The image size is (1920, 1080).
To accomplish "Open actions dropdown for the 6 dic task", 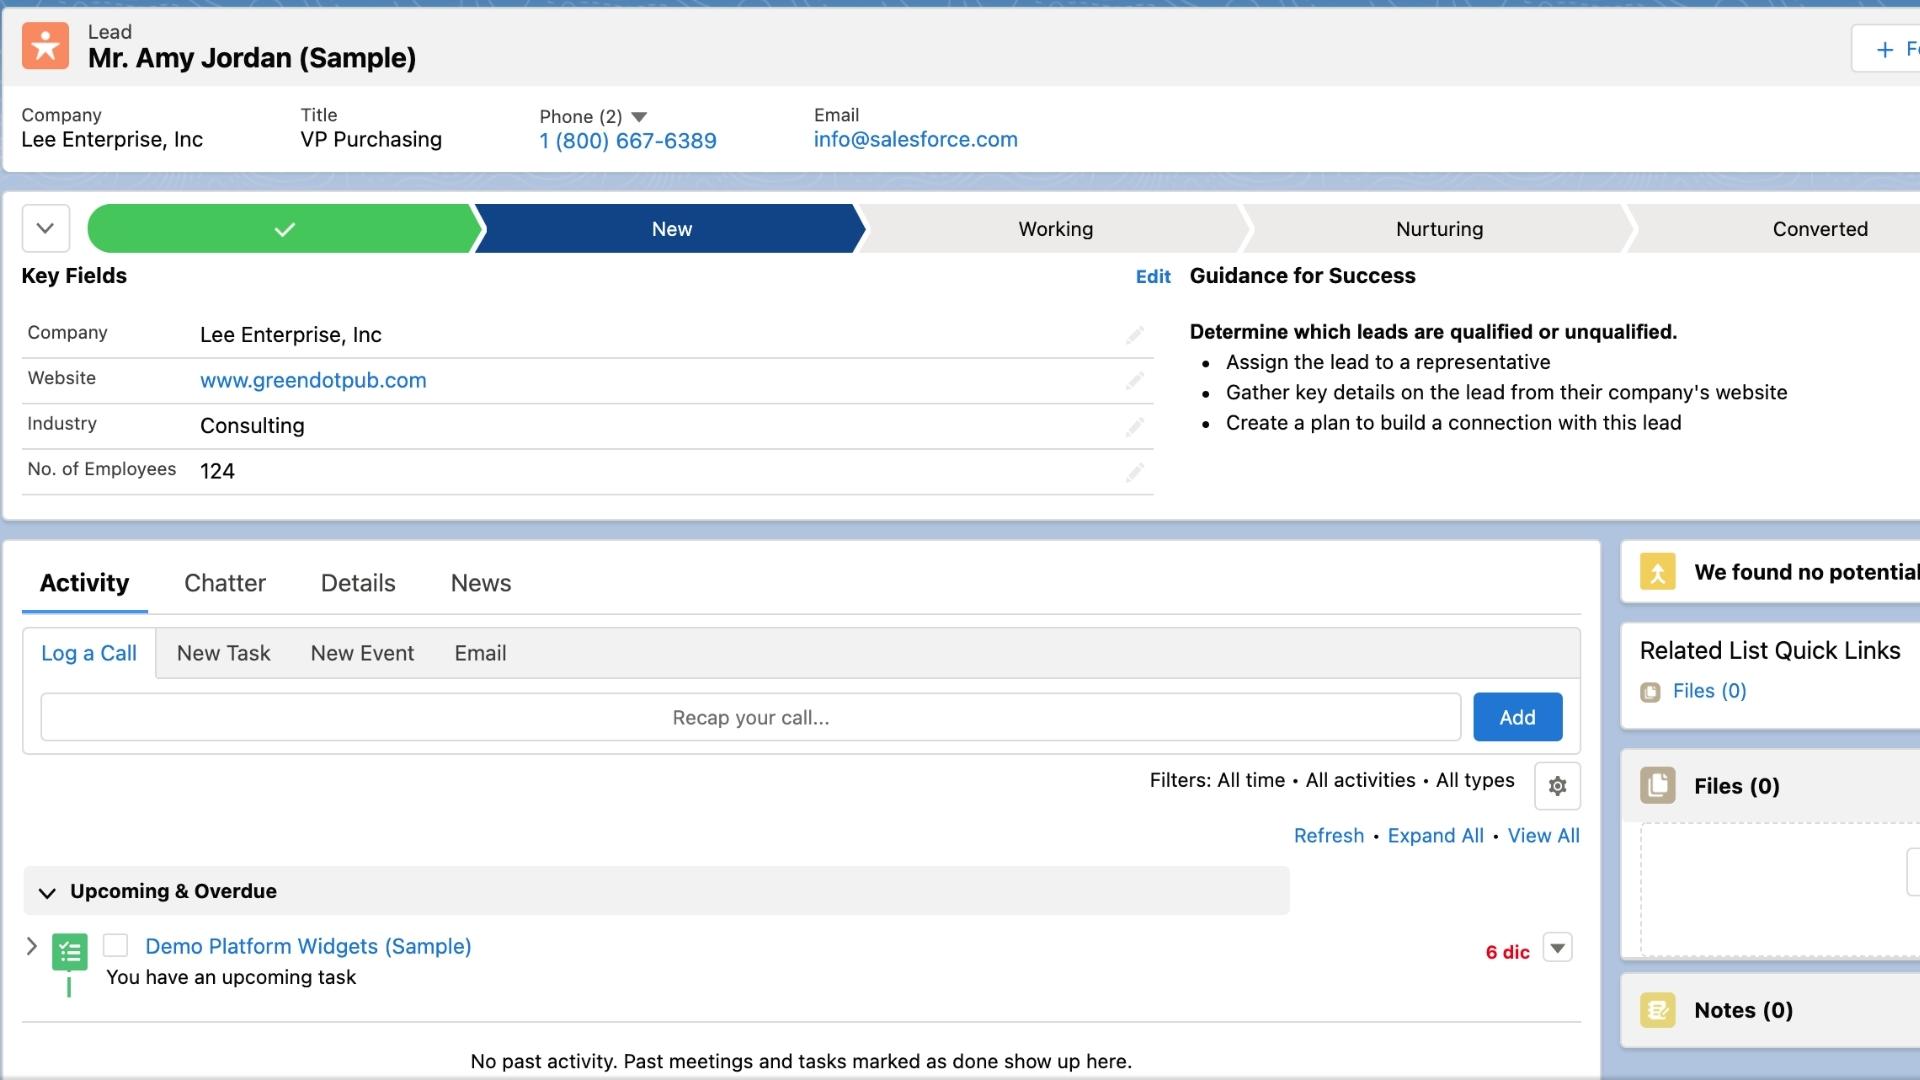I will click(x=1558, y=948).
